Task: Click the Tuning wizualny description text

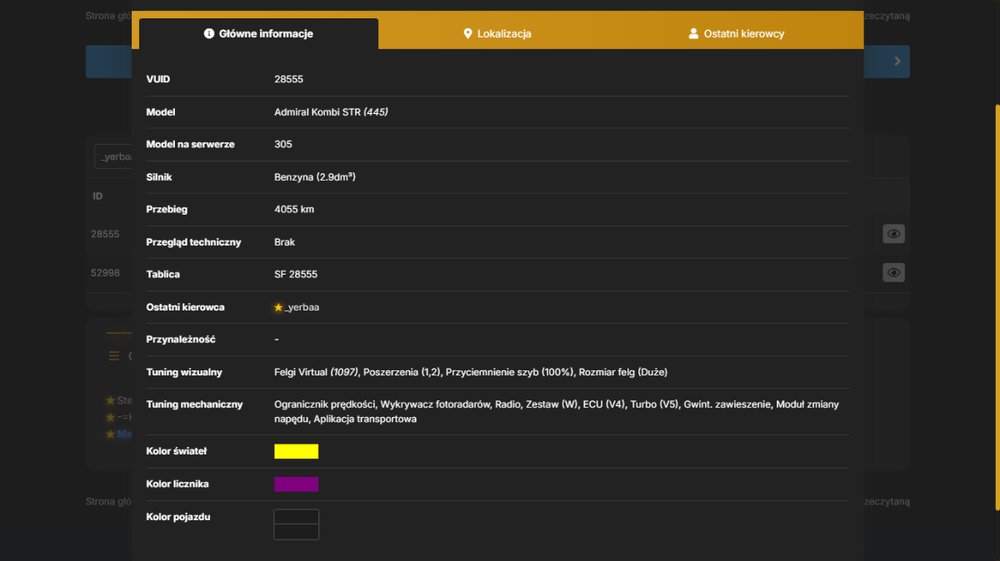Action: point(471,372)
